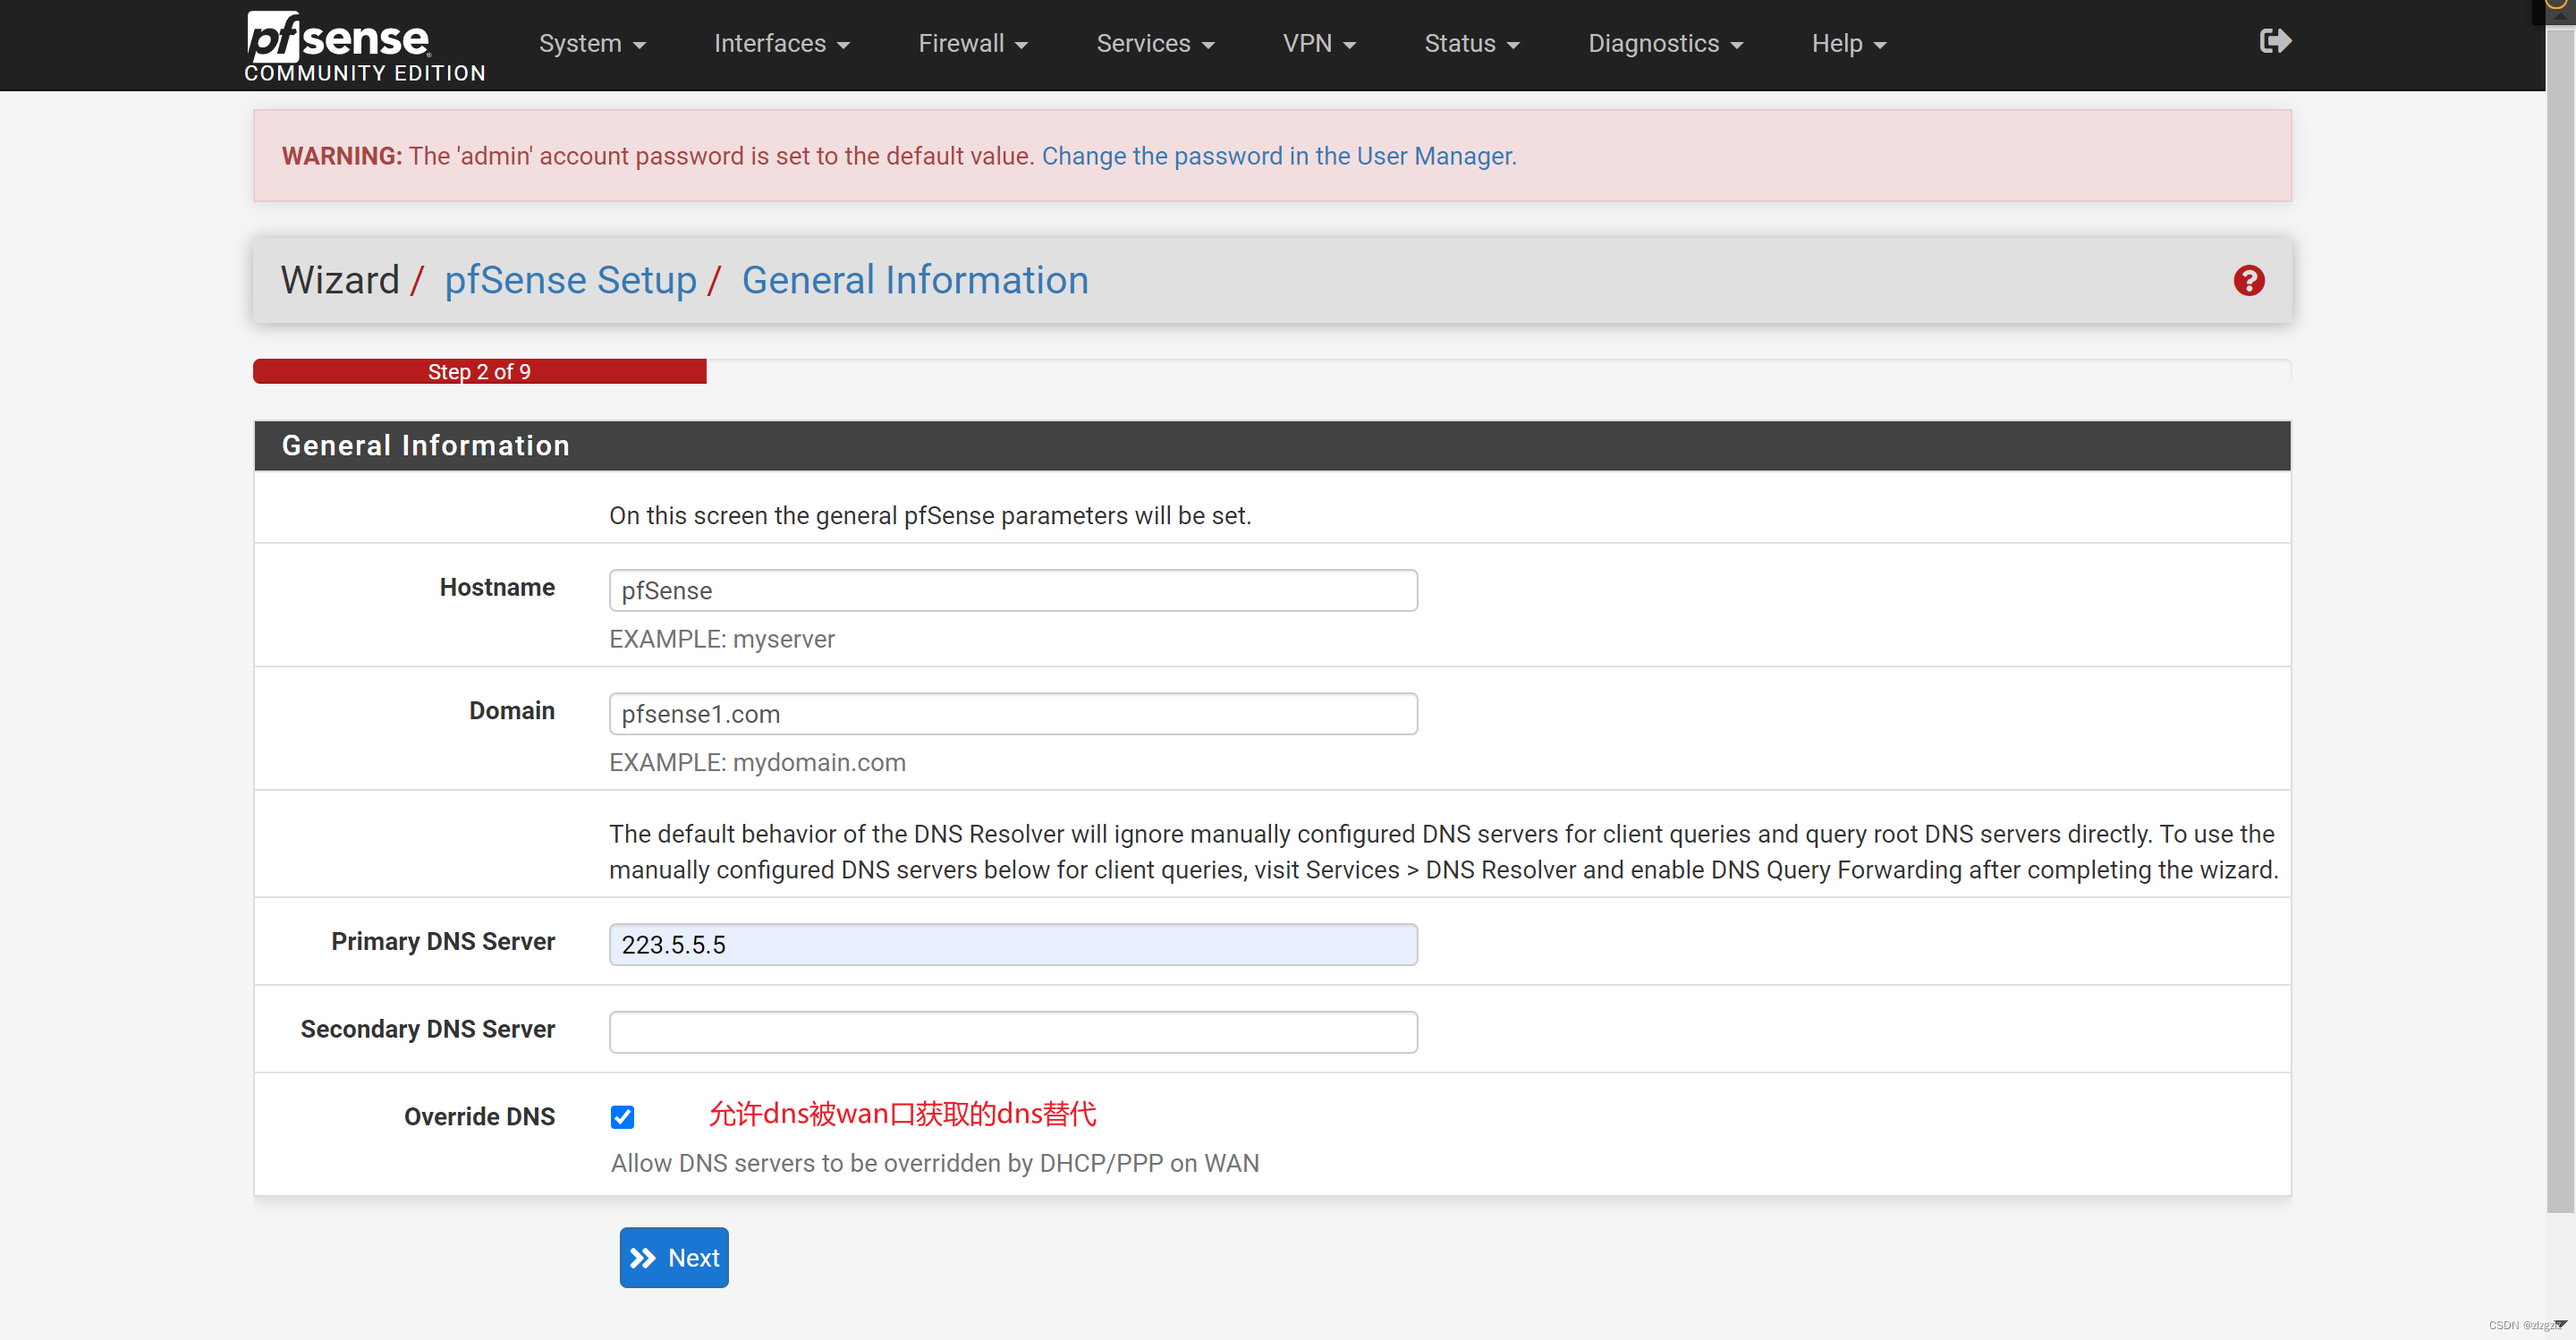Toggle the Override DNS checkbox
Viewport: 2576px width, 1340px height.
622,1117
